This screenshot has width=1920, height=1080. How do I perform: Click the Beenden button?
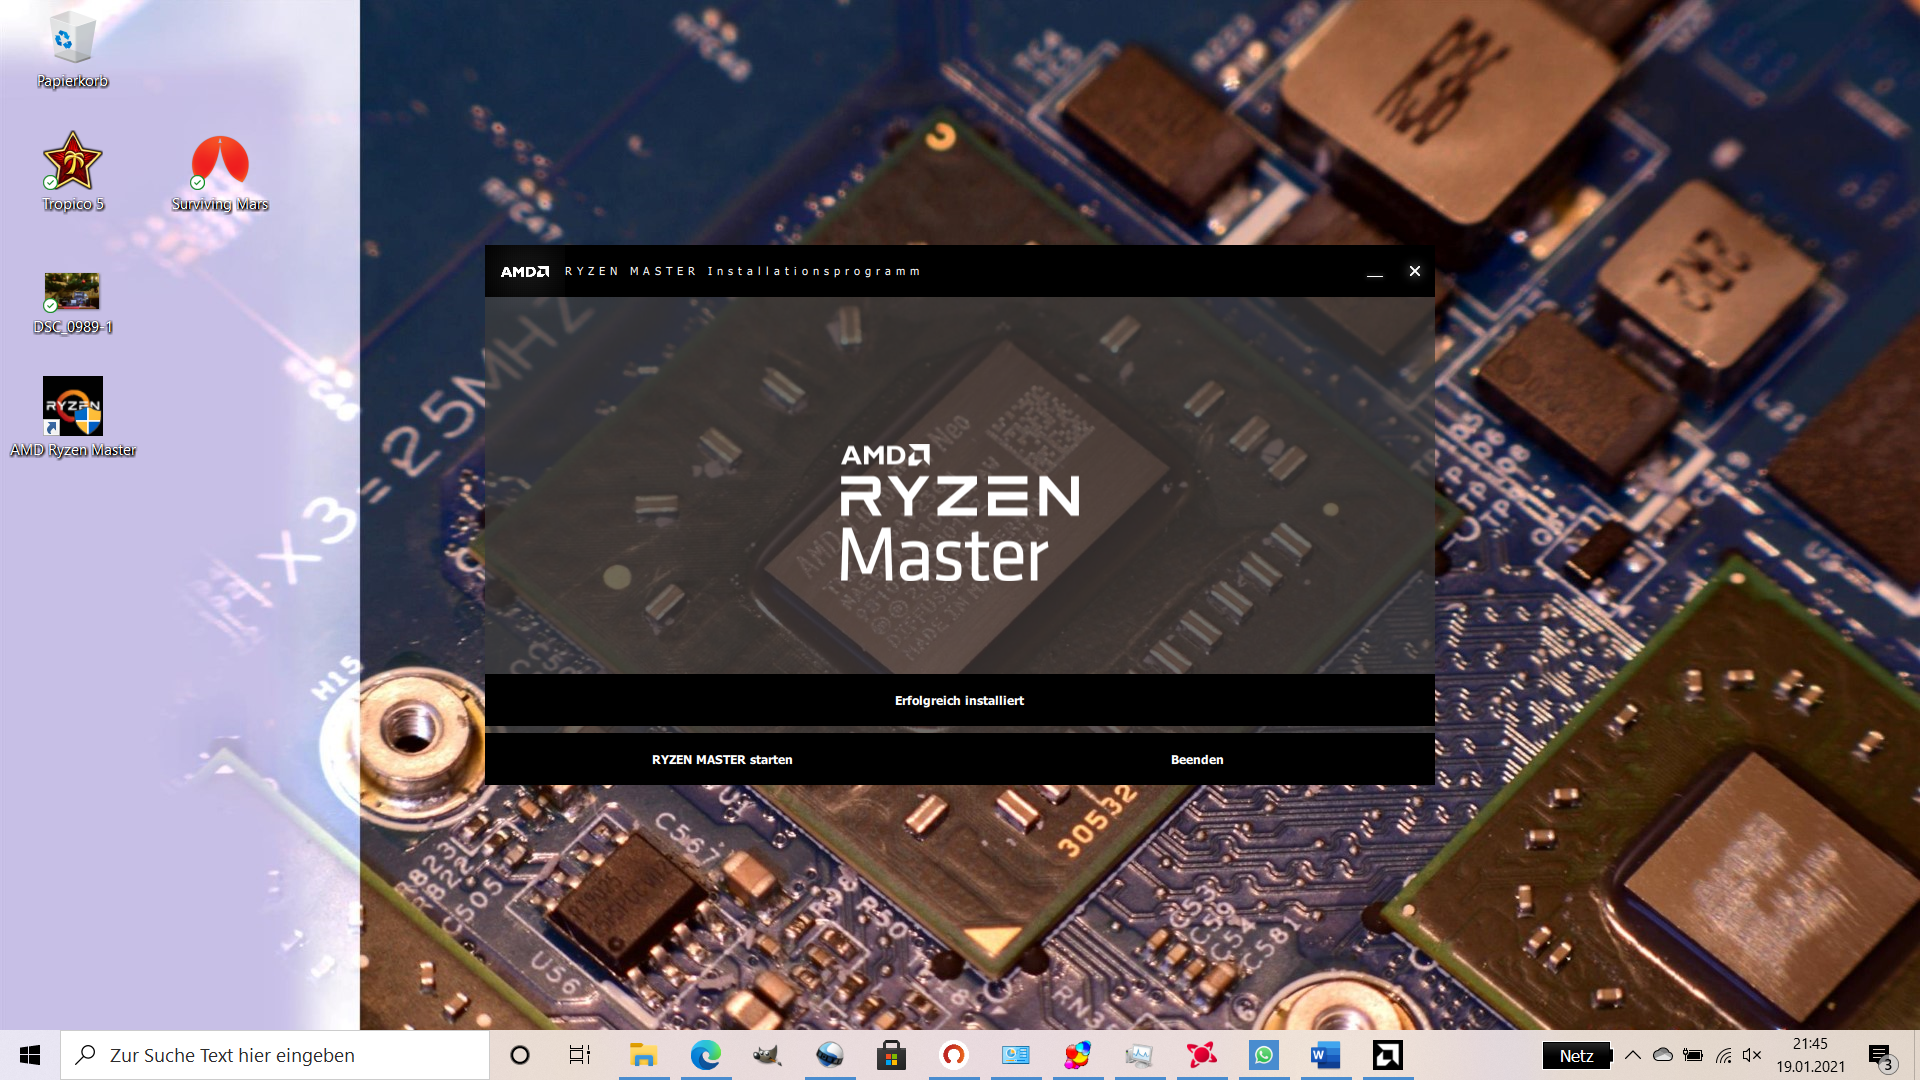click(x=1197, y=760)
